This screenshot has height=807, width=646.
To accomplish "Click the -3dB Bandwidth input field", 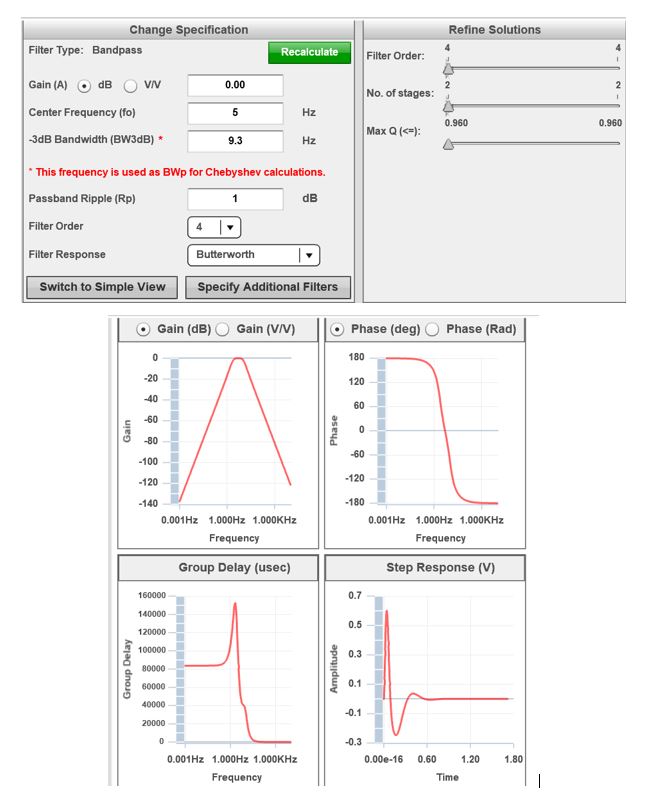I will pos(235,141).
